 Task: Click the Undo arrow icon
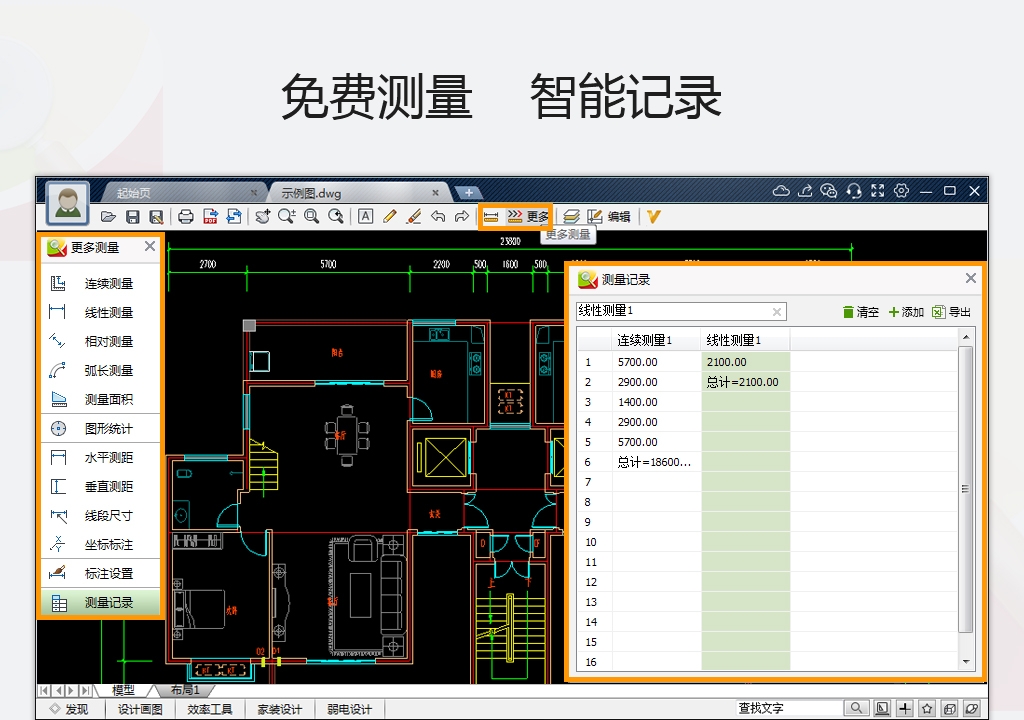click(440, 215)
